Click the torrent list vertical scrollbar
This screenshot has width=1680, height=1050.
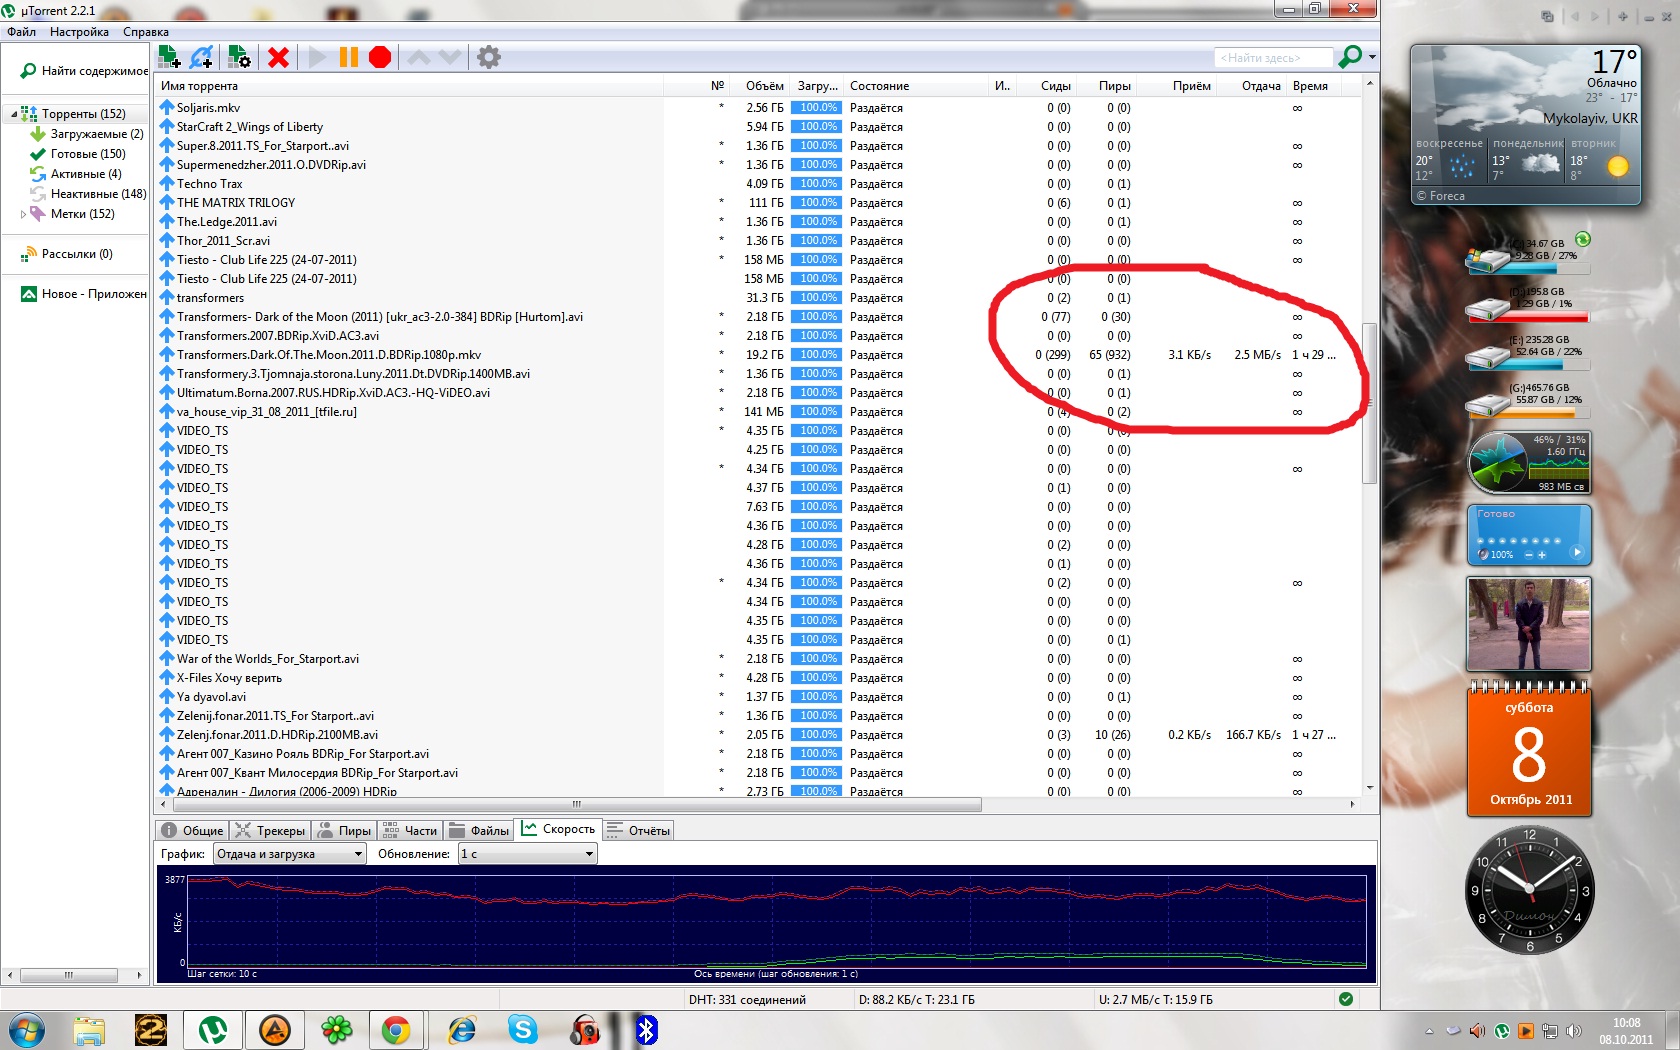tap(1369, 403)
